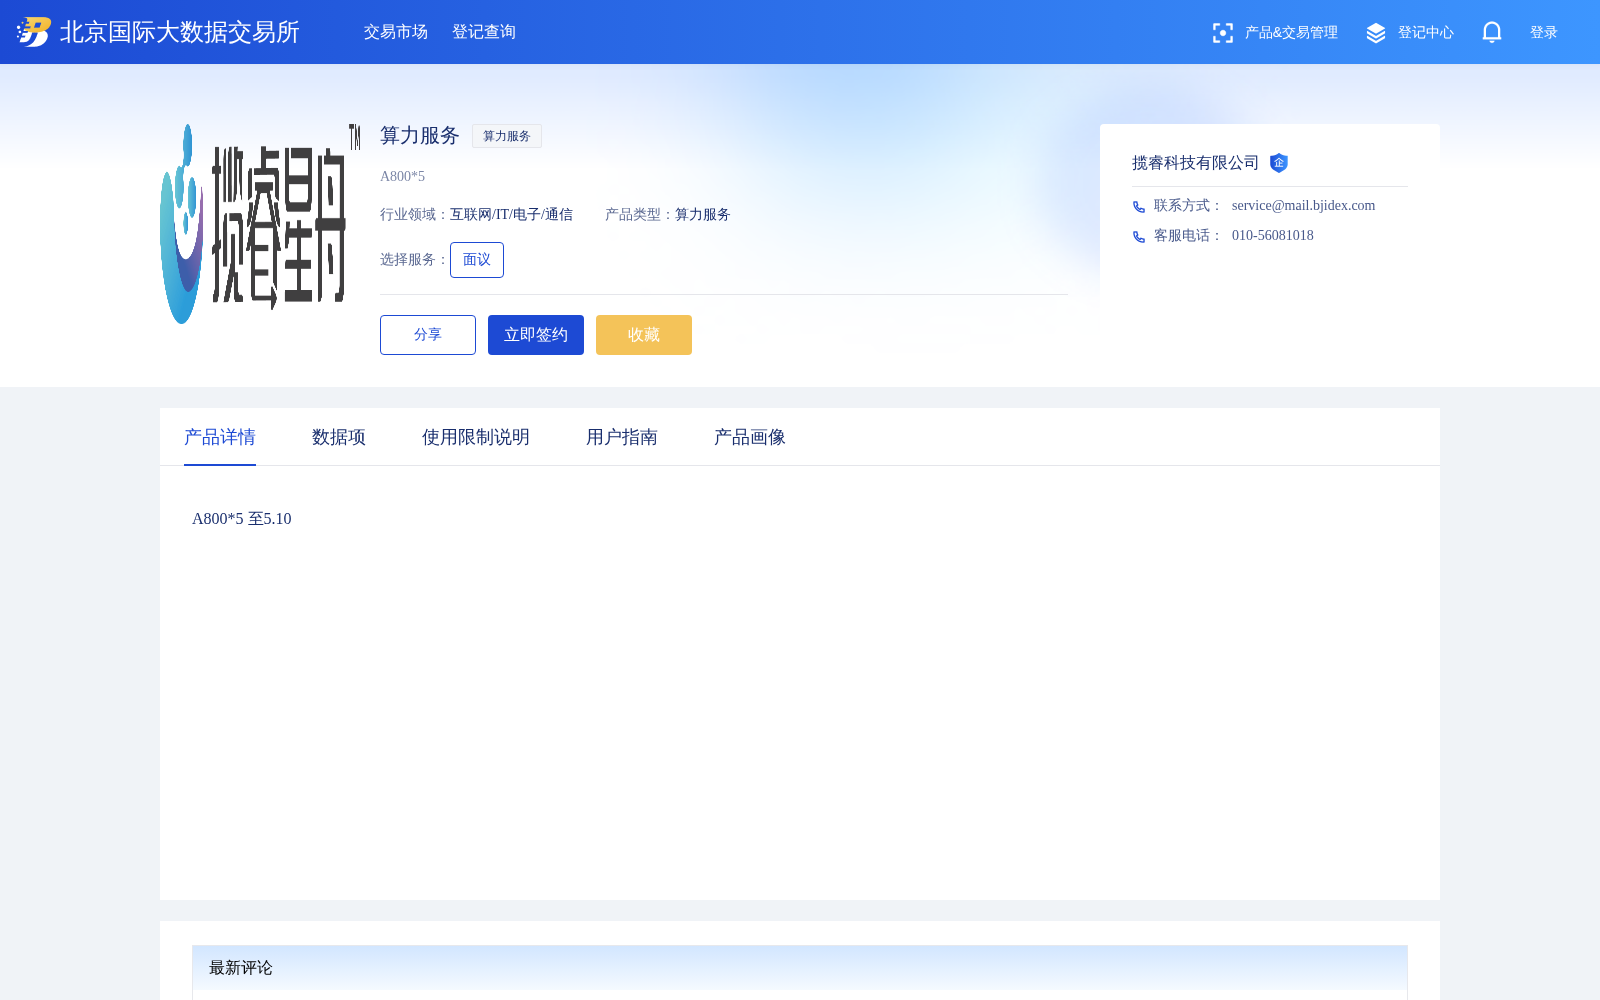Click the A800*5 subtitle under the title
This screenshot has width=1600, height=1000.
click(402, 177)
